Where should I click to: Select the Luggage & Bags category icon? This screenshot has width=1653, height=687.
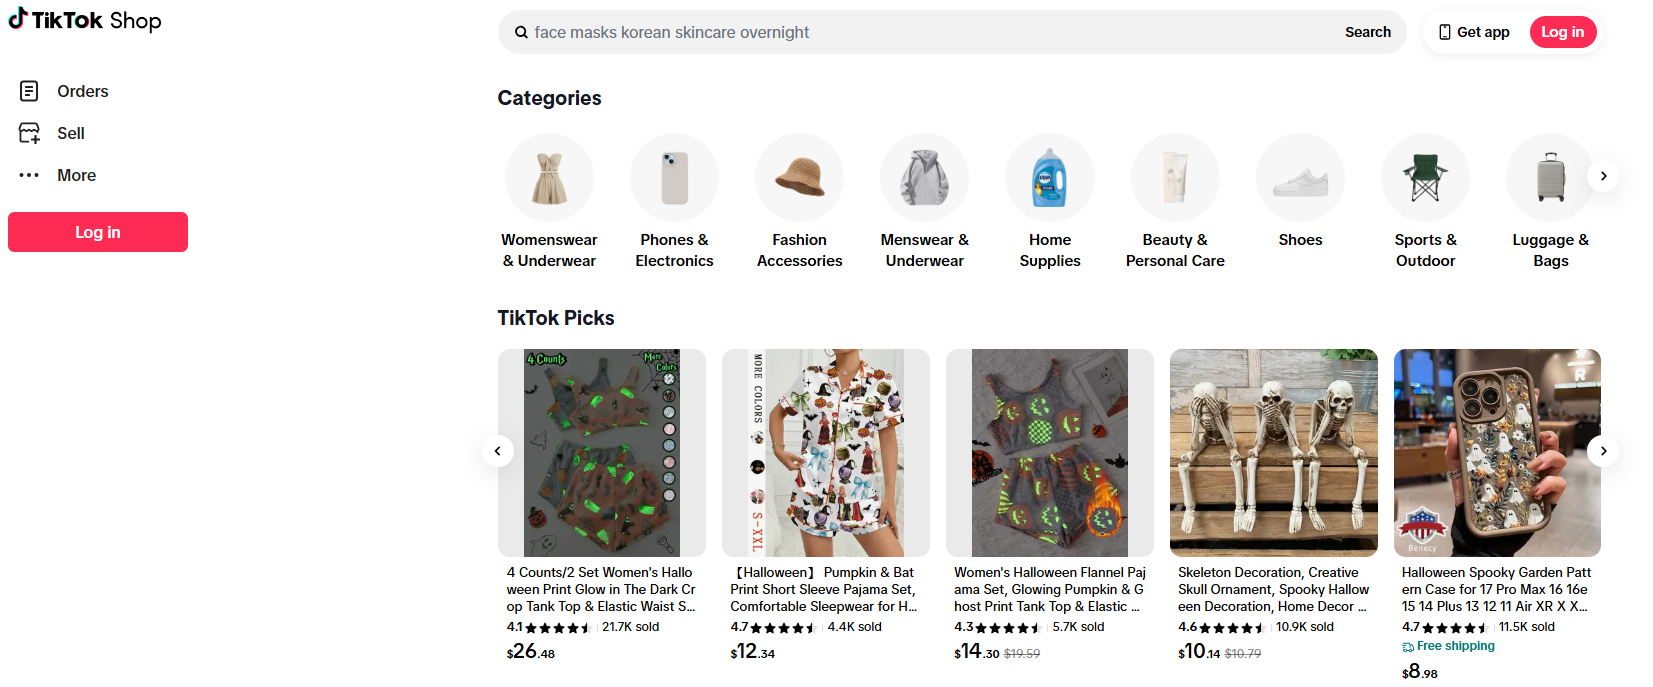(x=1550, y=177)
